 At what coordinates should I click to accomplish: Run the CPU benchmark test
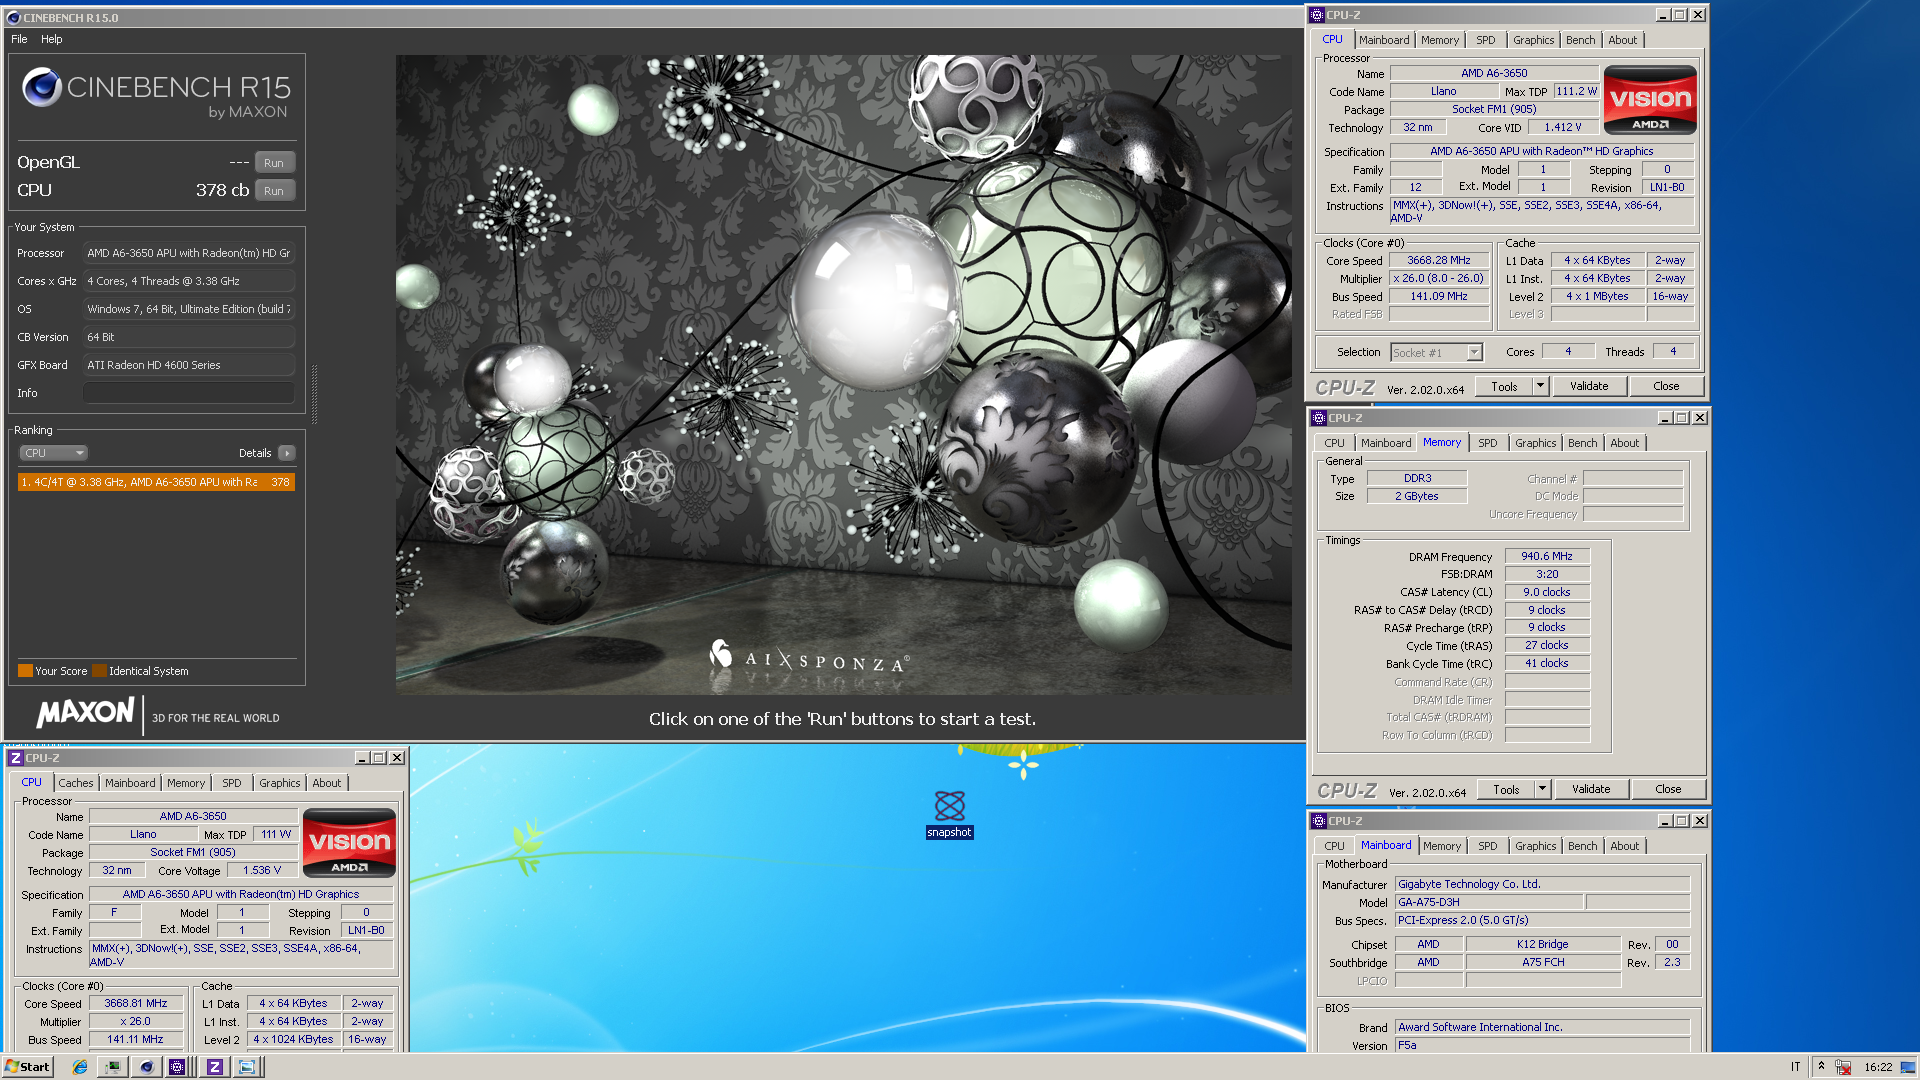click(x=274, y=191)
